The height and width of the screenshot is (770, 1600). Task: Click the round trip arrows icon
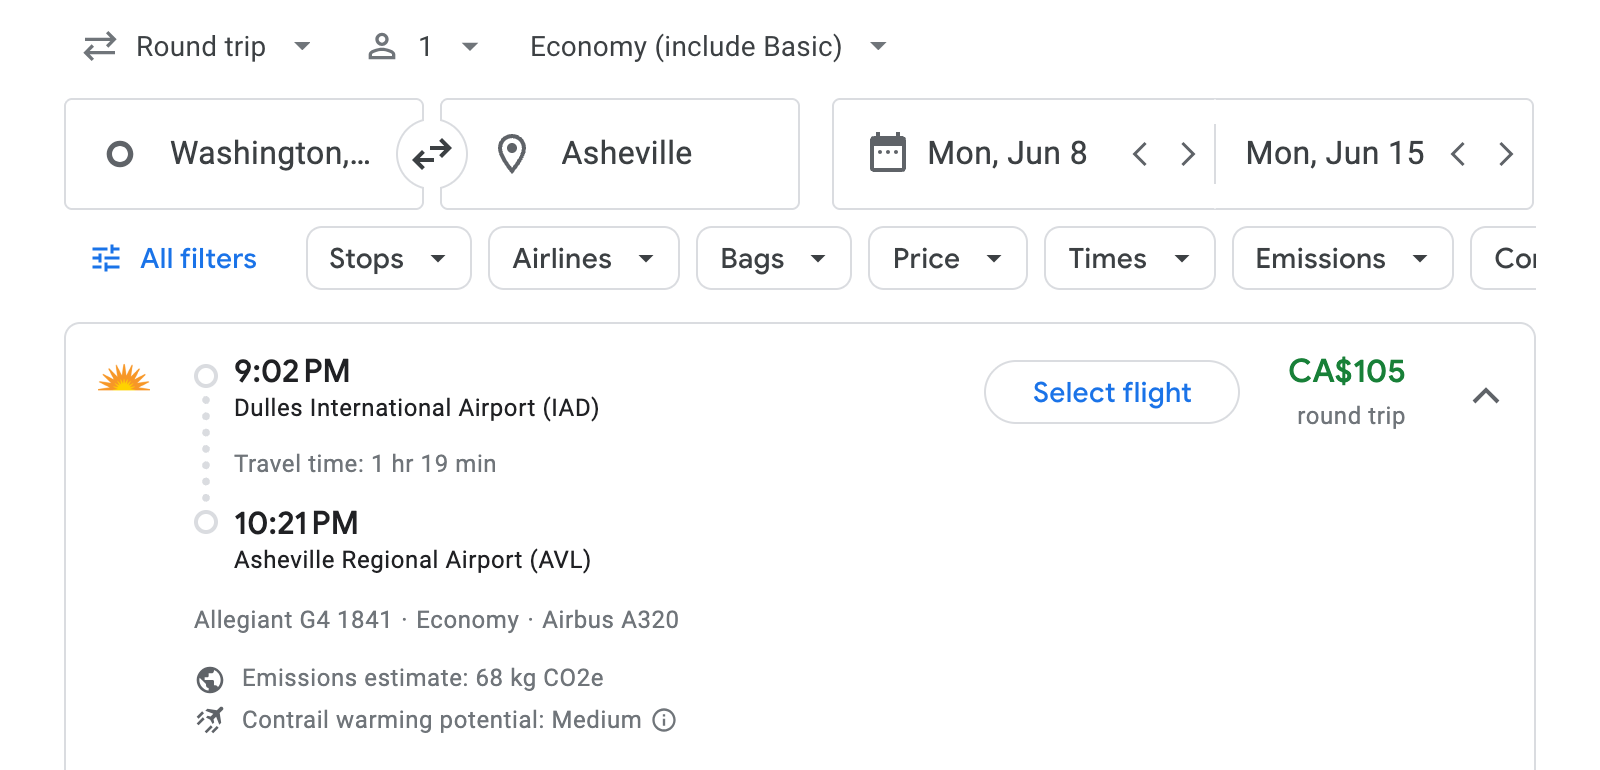pos(99,46)
